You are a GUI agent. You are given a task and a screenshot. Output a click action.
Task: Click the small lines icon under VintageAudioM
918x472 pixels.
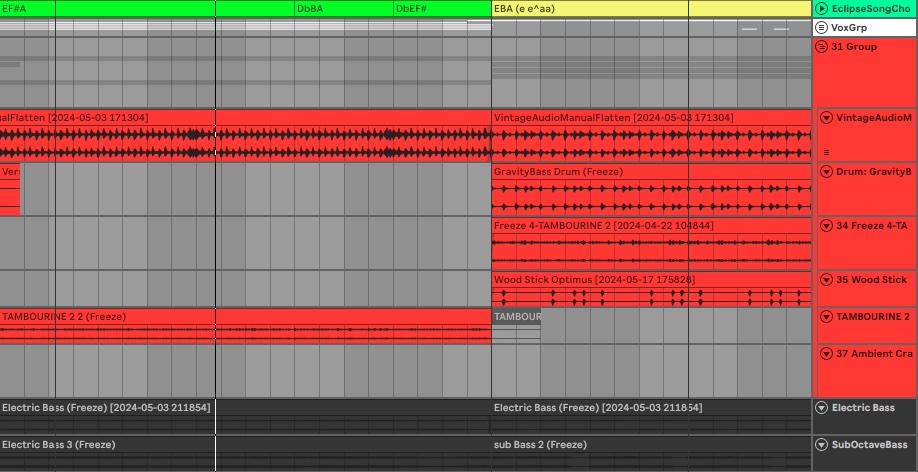pyautogui.click(x=826, y=152)
